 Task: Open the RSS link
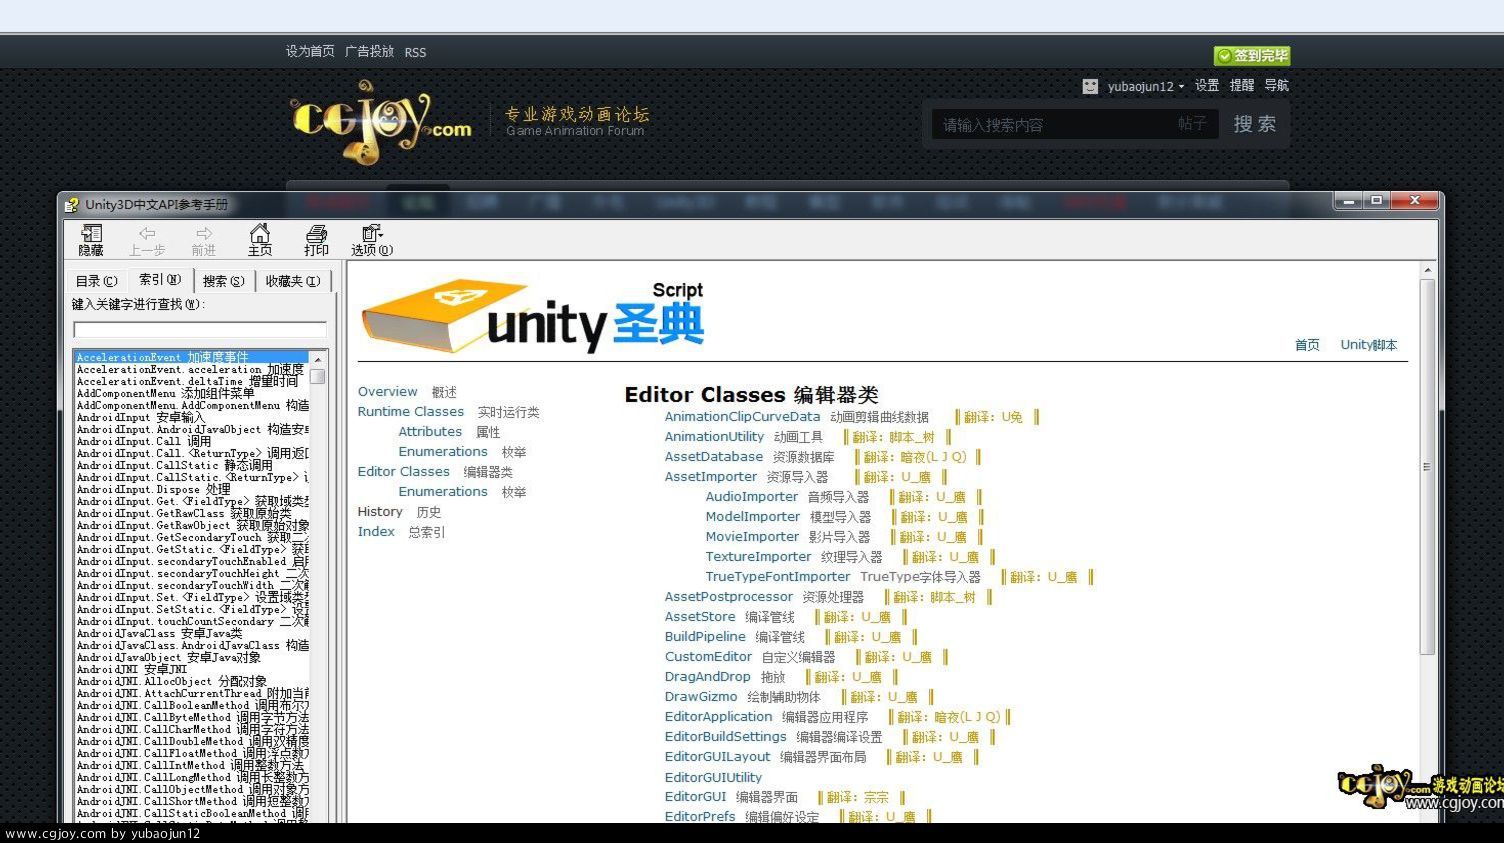(x=415, y=52)
